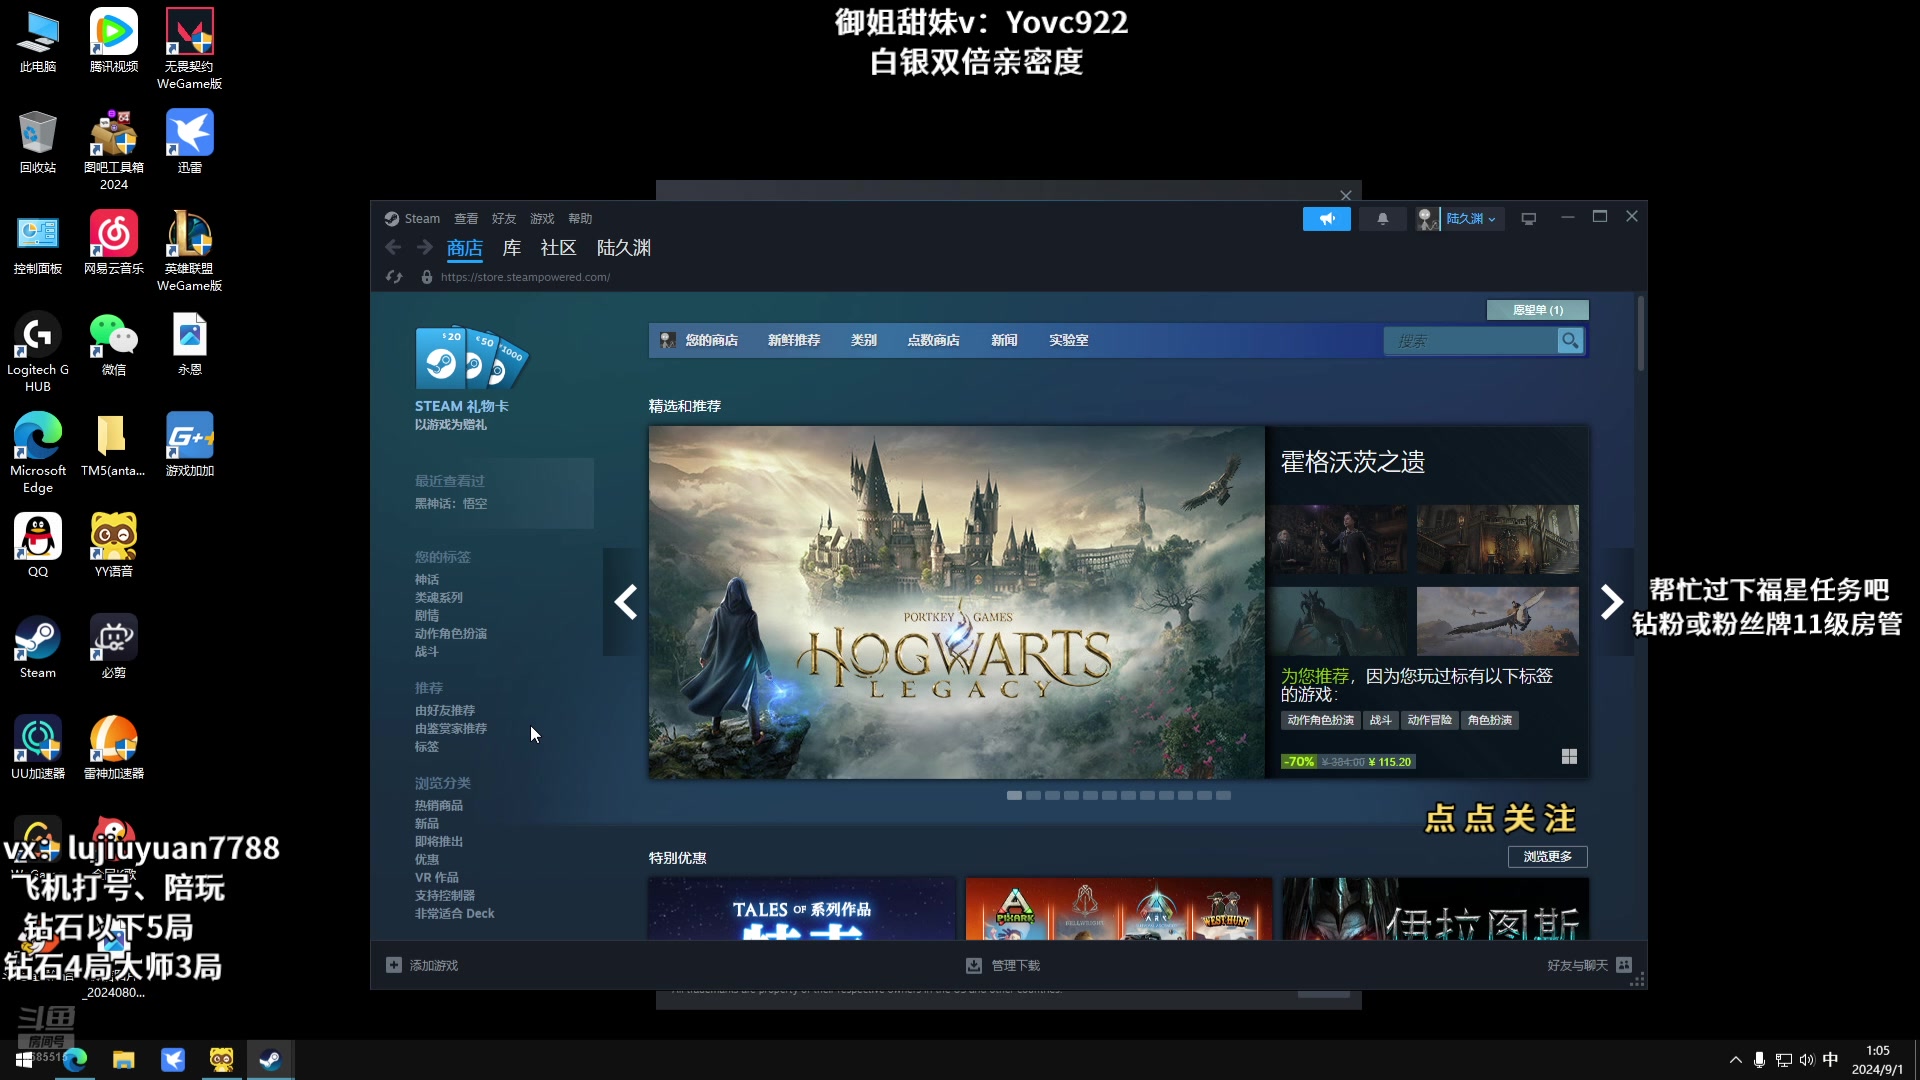Open the 好友与聊天 panel
Viewport: 1920px width, 1080px height.
tap(1589, 966)
